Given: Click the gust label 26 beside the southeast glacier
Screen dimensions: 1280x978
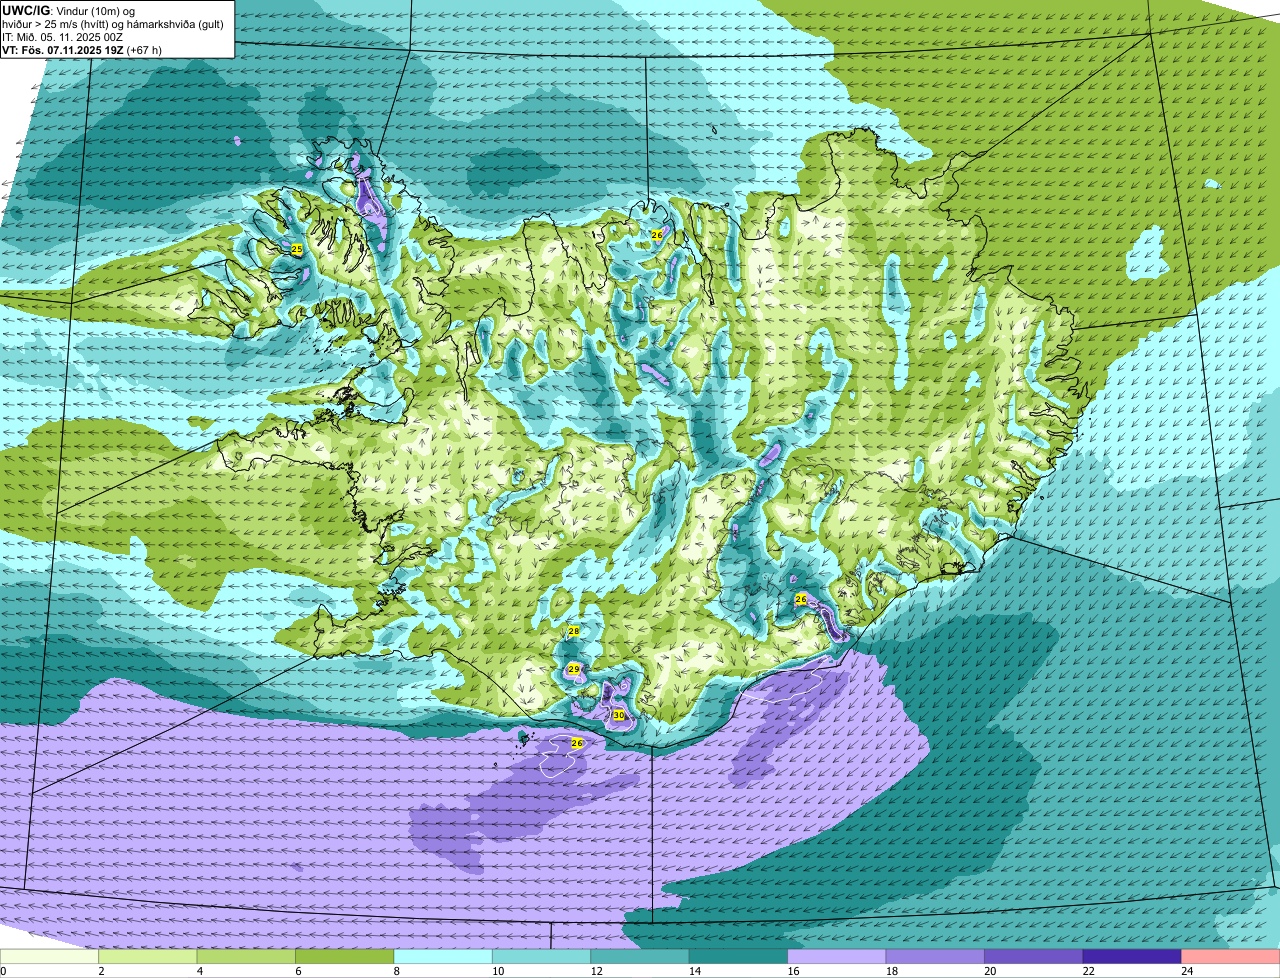Looking at the screenshot, I should pyautogui.click(x=801, y=598).
